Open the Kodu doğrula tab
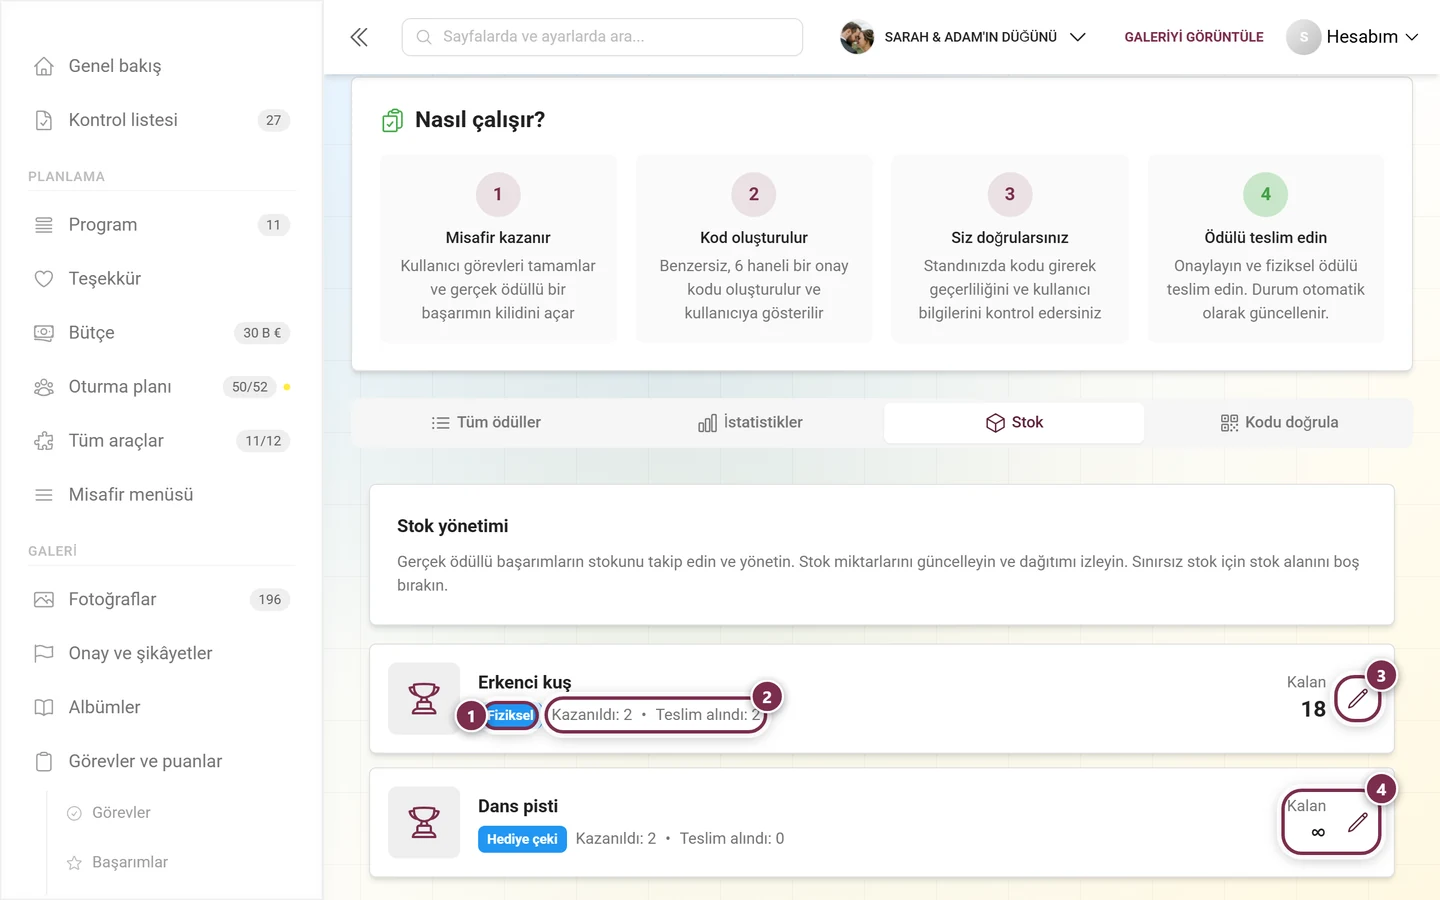The image size is (1440, 900). (1279, 423)
